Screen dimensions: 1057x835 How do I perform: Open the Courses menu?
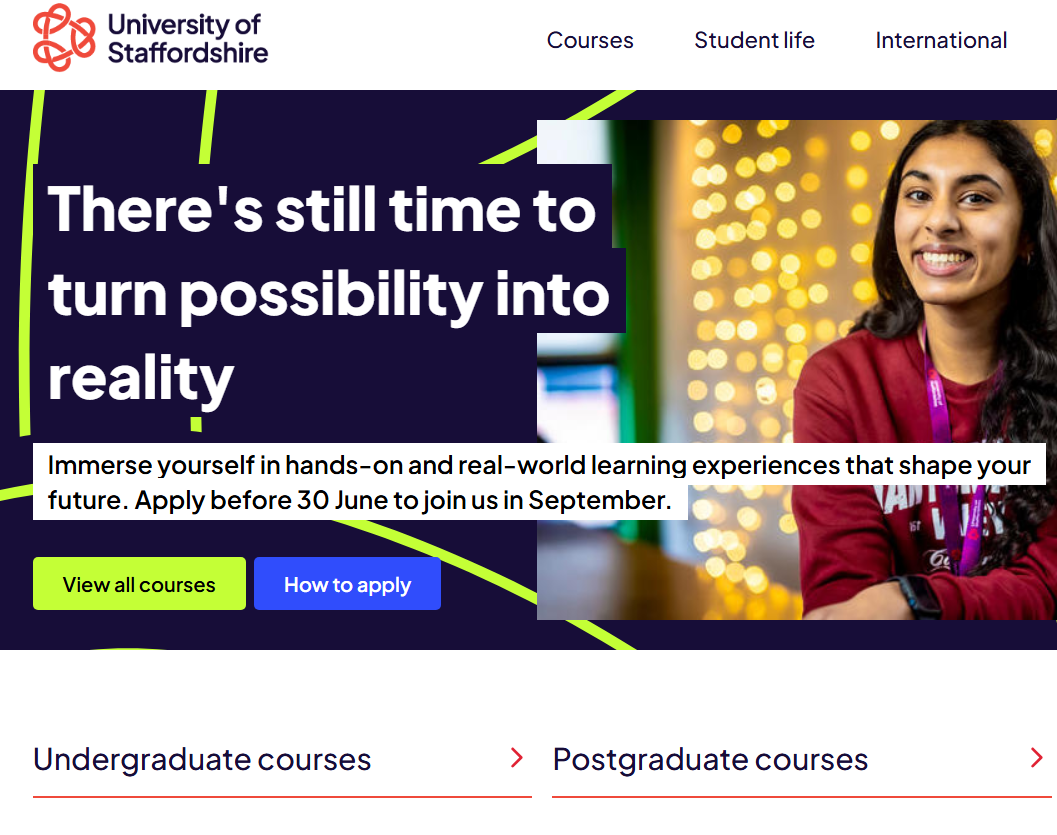coord(590,40)
